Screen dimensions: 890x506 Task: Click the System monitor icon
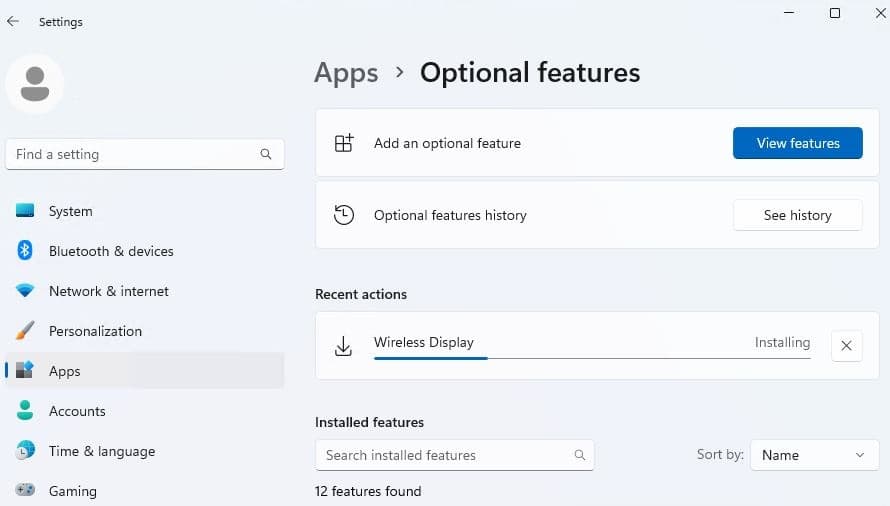pyautogui.click(x=25, y=211)
